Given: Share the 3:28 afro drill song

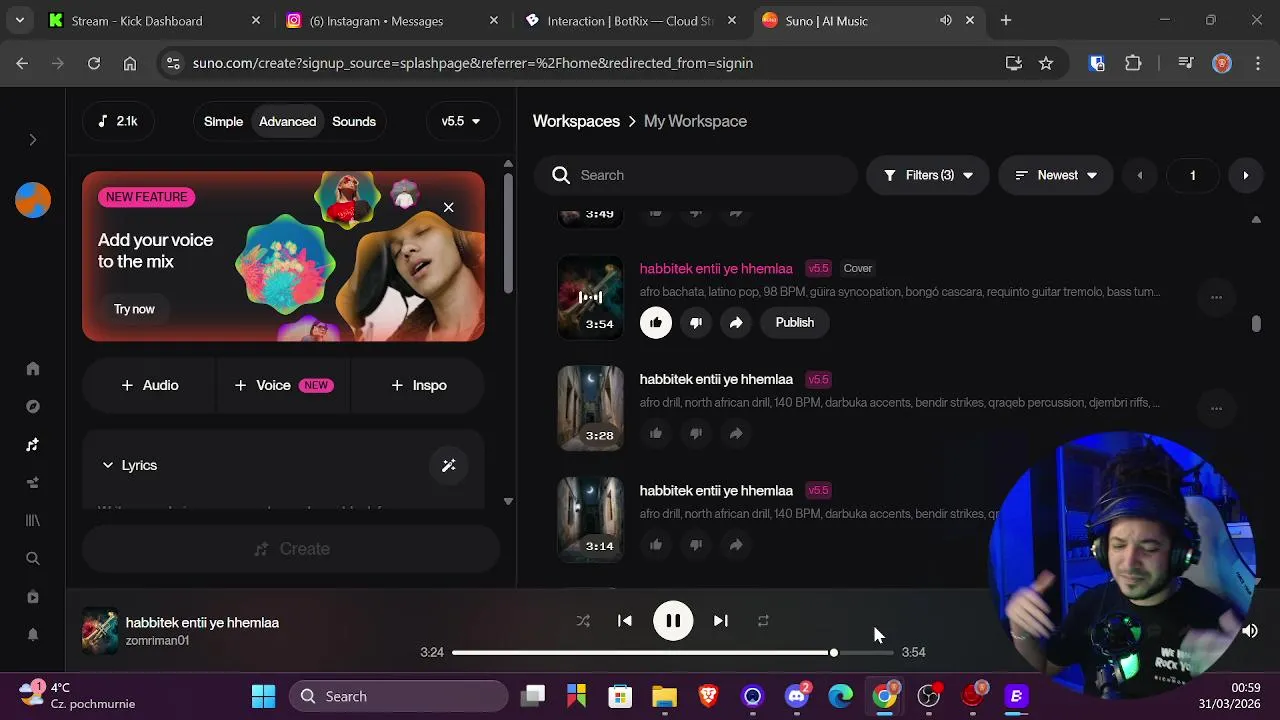Looking at the screenshot, I should click(736, 433).
